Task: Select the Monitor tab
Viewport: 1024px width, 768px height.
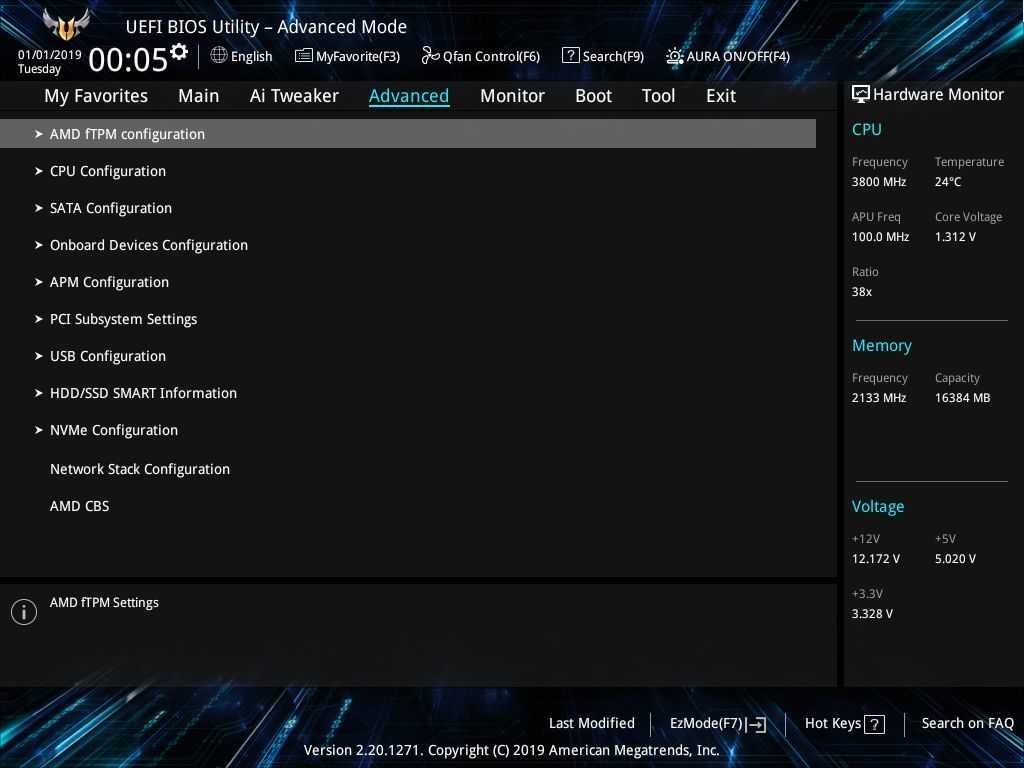Action: (512, 96)
